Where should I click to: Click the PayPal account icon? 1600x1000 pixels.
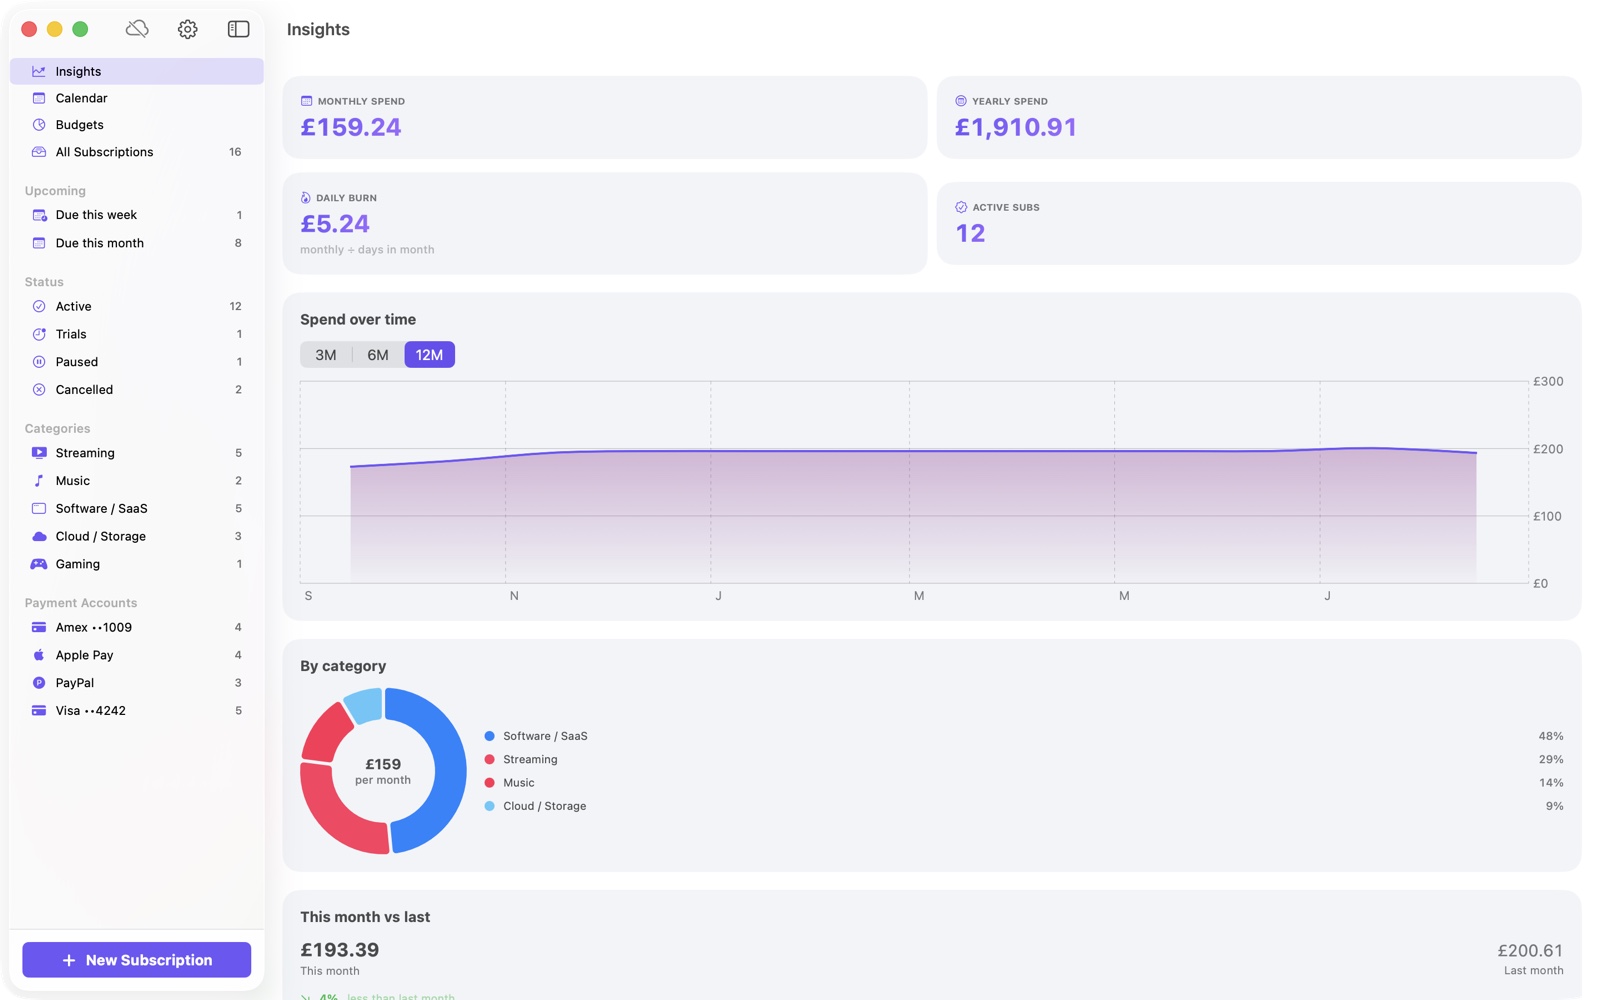(39, 683)
